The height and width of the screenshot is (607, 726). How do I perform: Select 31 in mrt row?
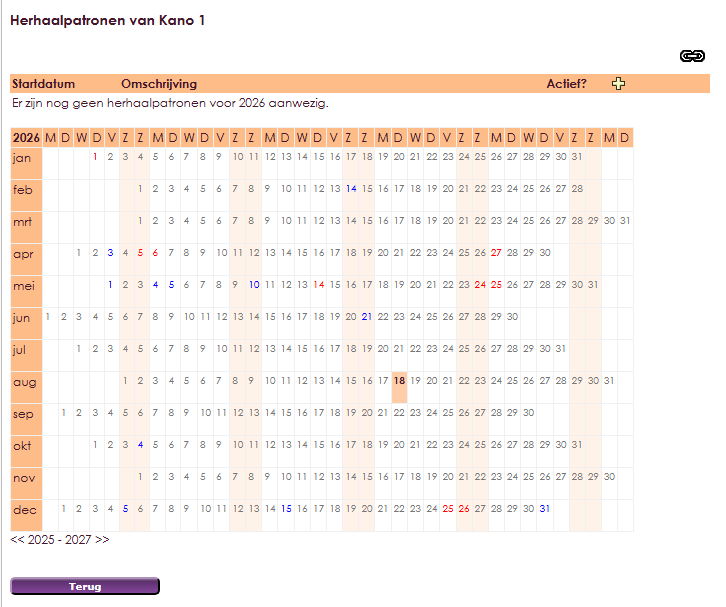tap(625, 221)
